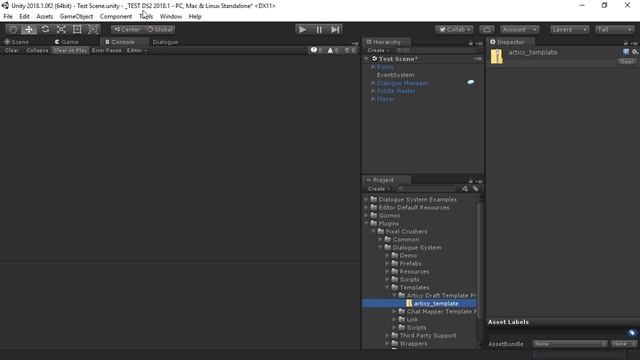
Task: Switch to the Game tab
Action: coord(67,42)
